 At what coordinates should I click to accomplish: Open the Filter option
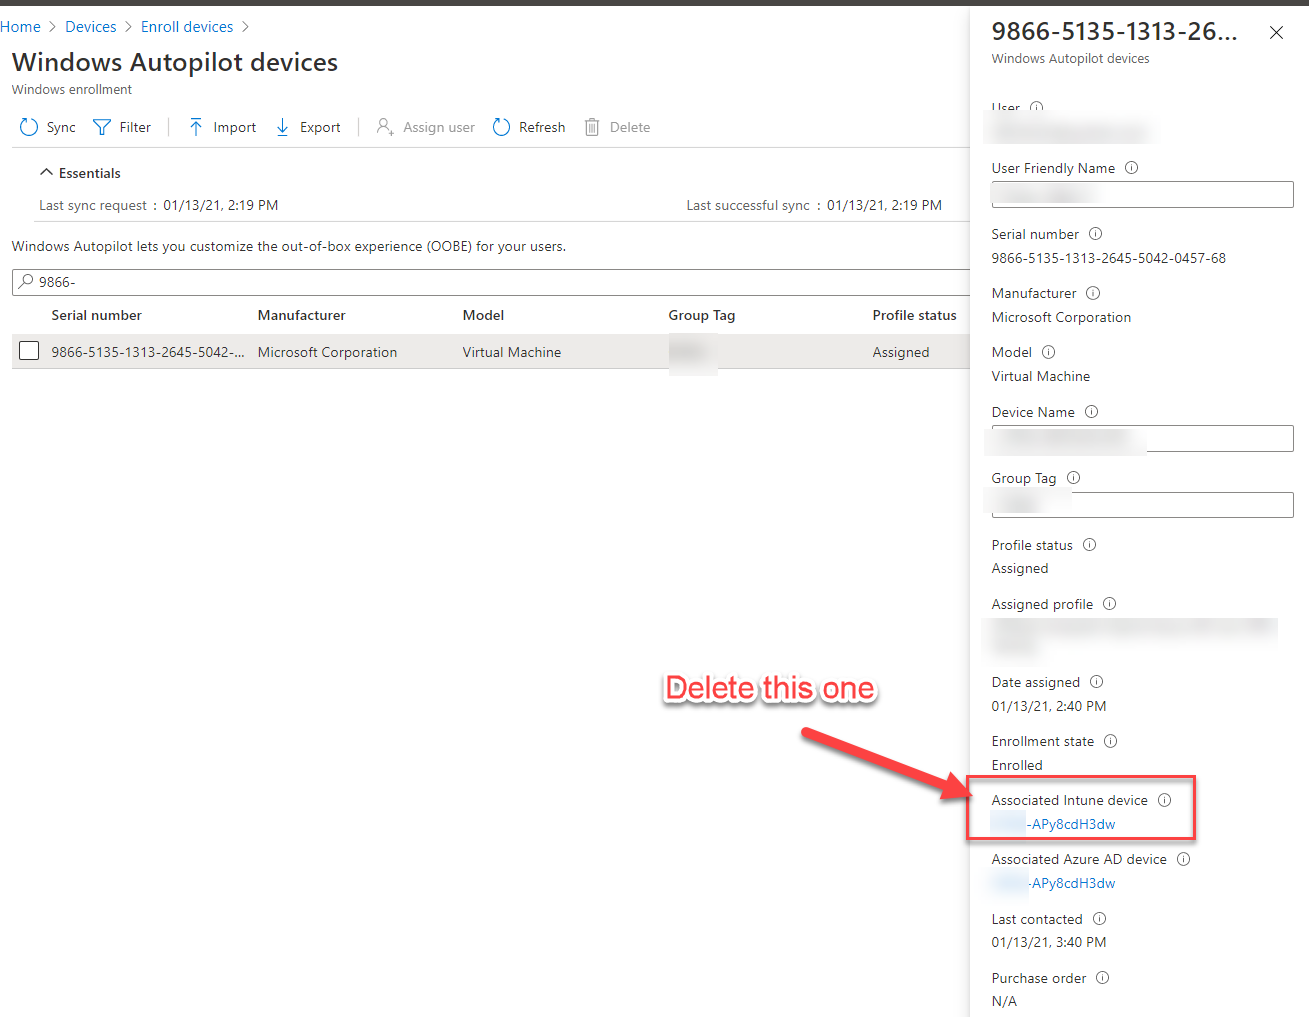(122, 127)
